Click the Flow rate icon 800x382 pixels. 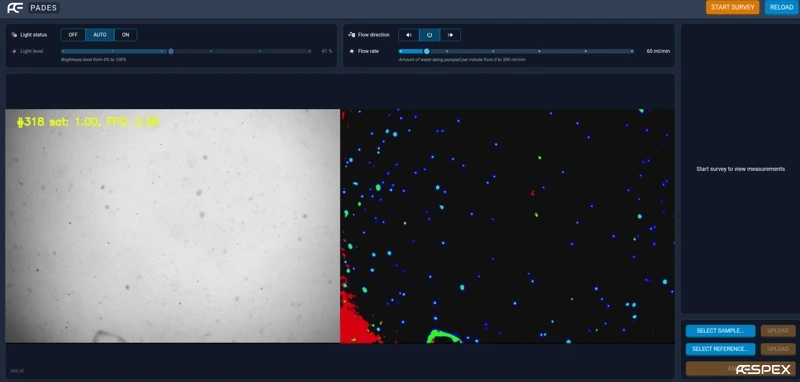351,51
